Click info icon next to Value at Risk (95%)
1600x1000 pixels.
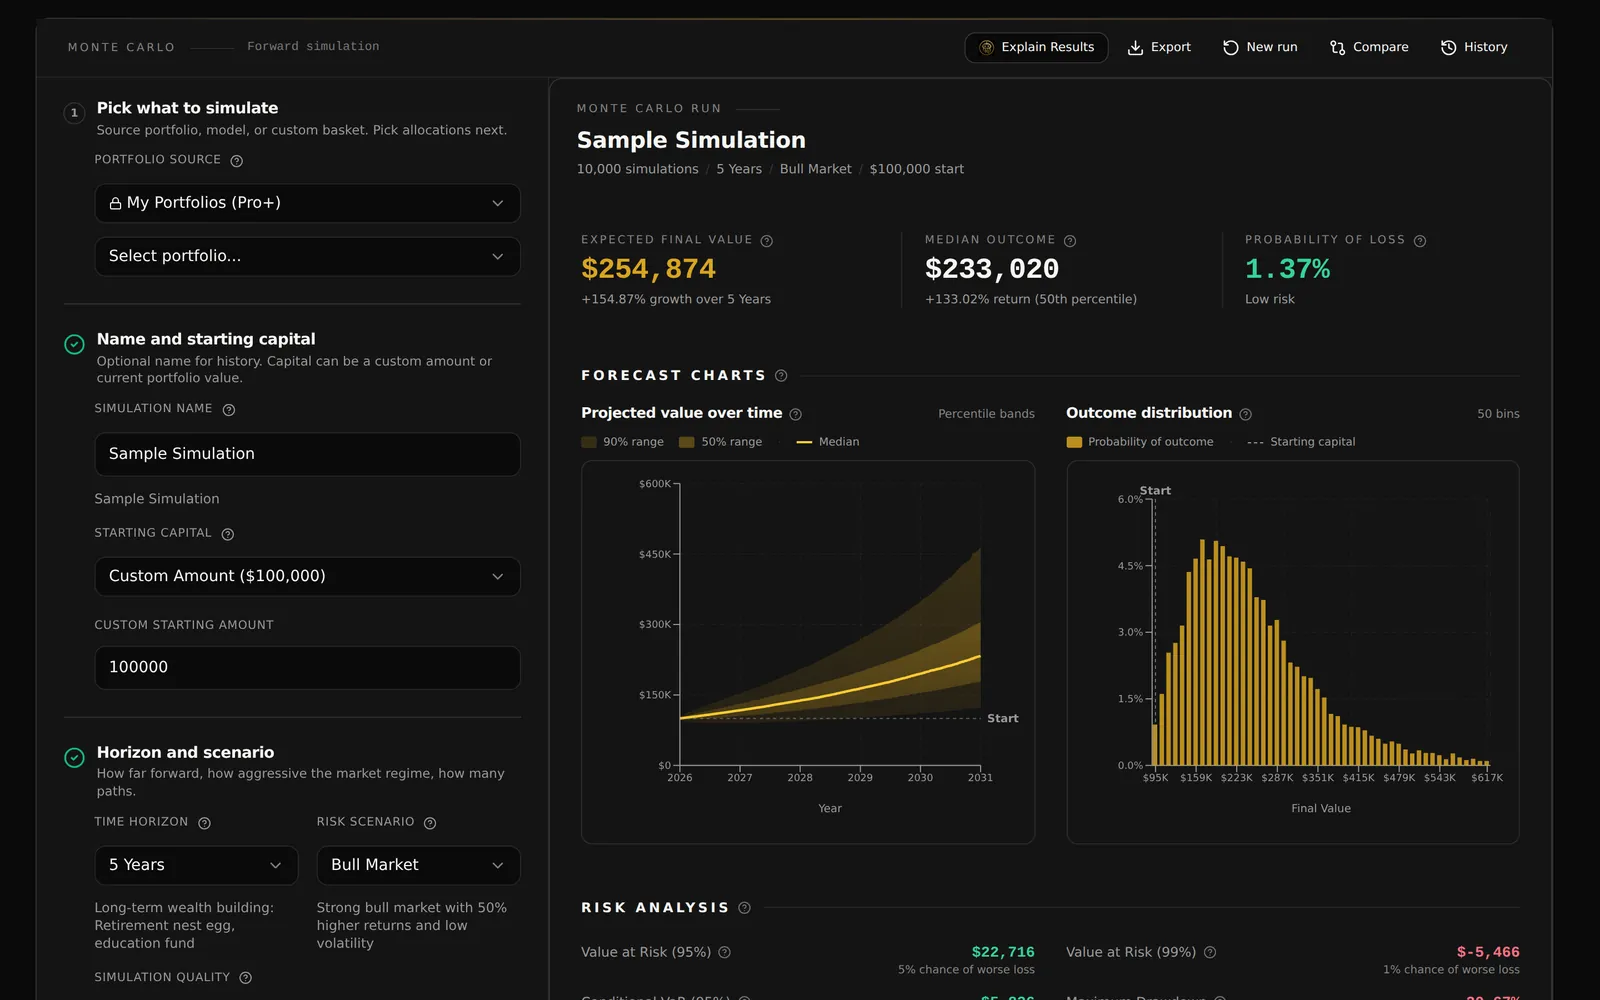point(725,952)
